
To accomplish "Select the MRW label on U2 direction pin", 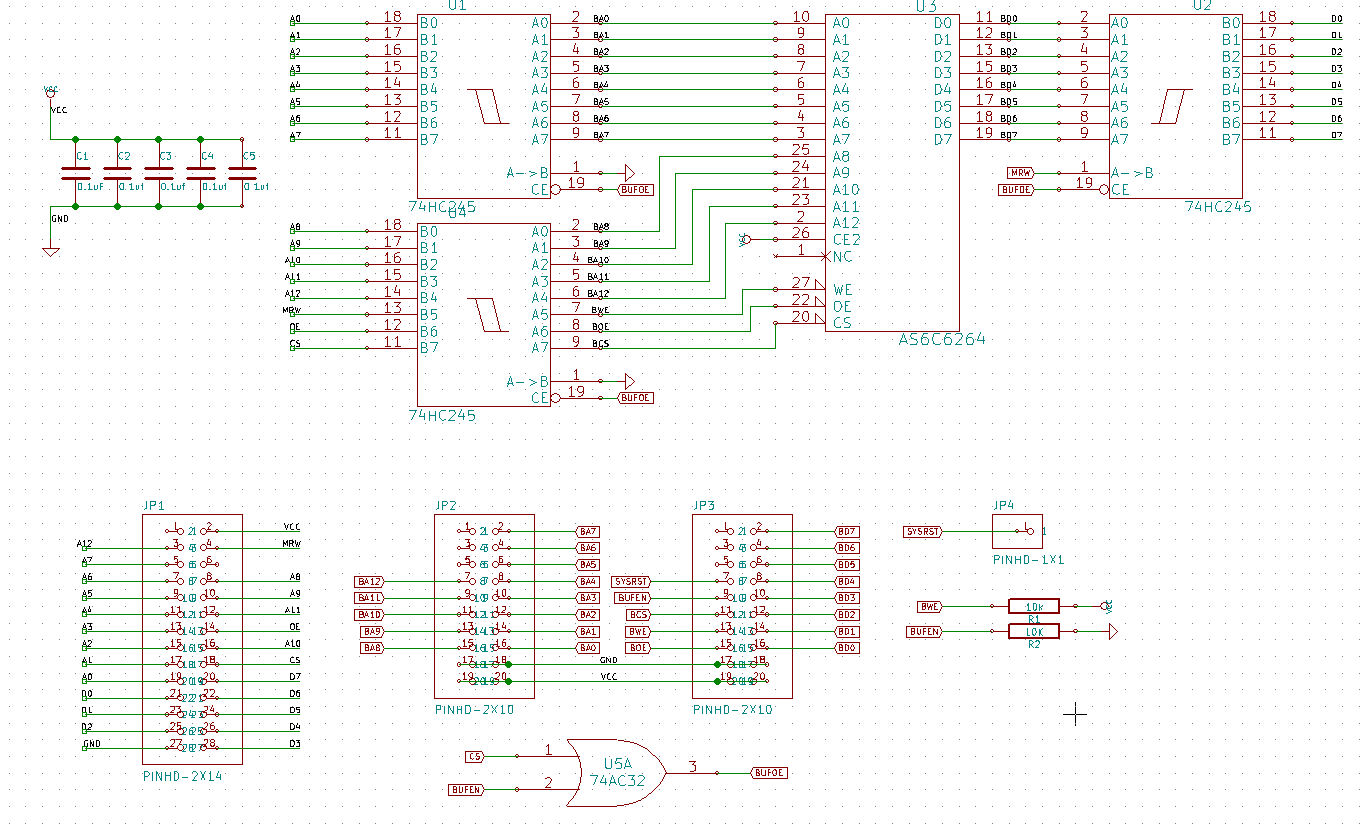I will pos(1019,173).
